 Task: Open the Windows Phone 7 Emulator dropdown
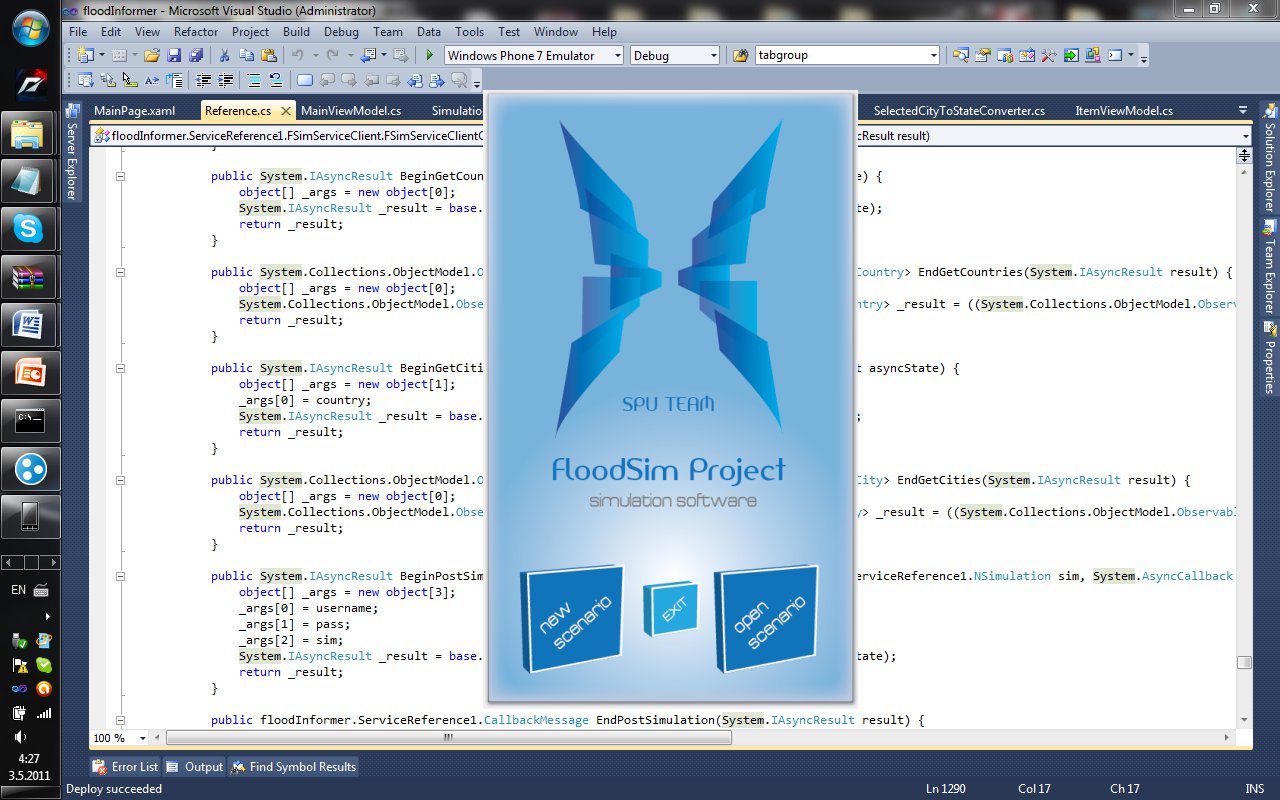(617, 56)
